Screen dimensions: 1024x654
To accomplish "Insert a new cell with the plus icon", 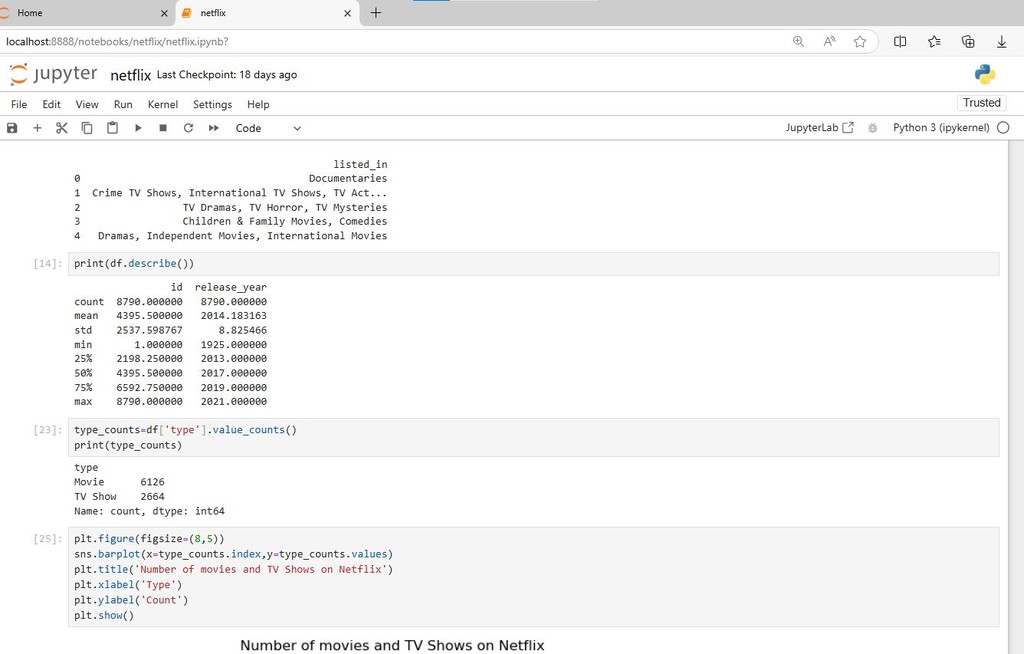I will point(37,128).
